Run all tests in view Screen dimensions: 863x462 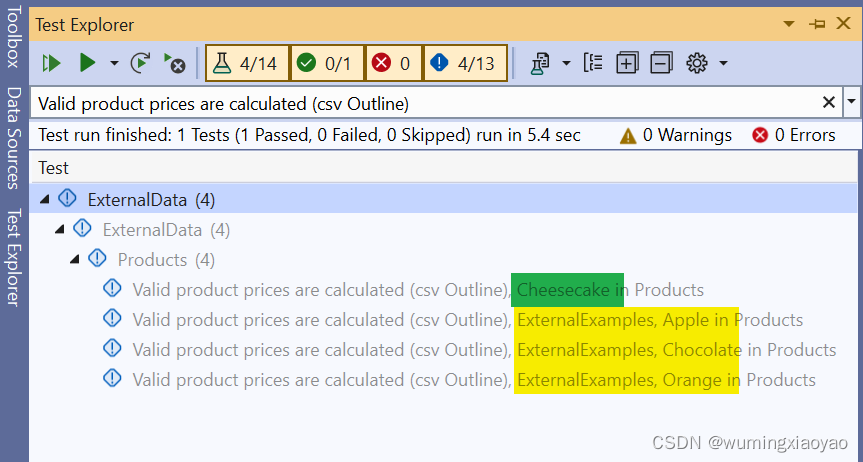click(51, 63)
